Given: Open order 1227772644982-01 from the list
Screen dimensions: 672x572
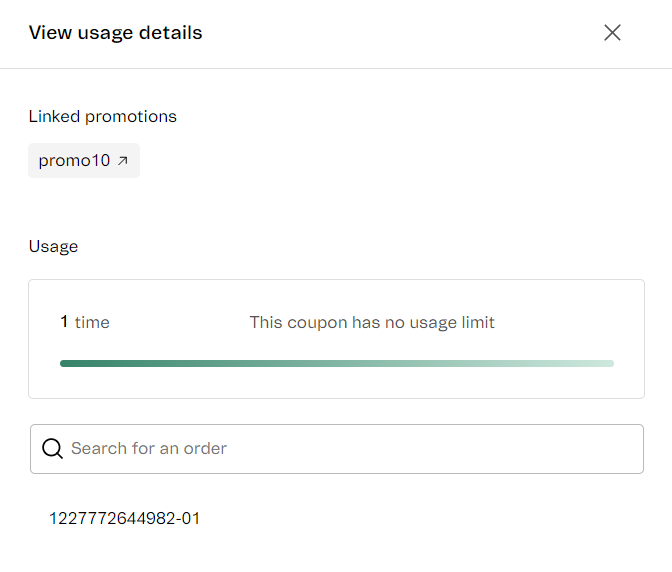Looking at the screenshot, I should click(125, 518).
